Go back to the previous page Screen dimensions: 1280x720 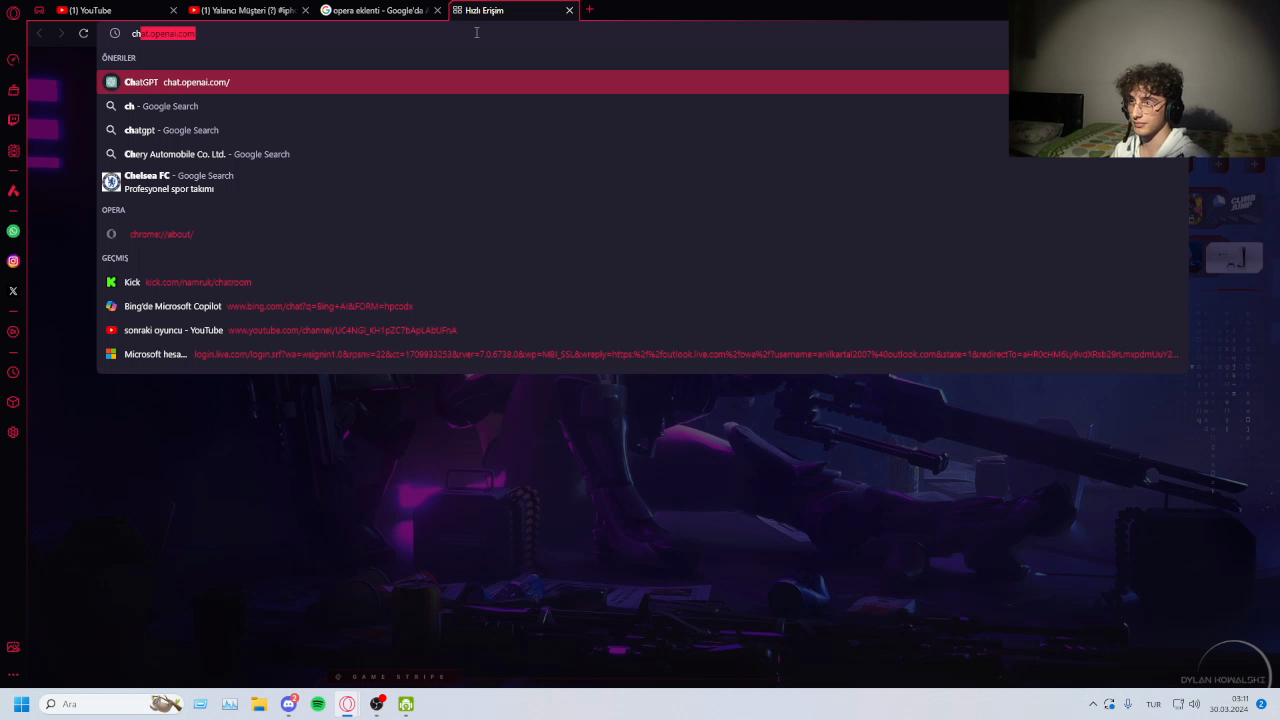(39, 33)
